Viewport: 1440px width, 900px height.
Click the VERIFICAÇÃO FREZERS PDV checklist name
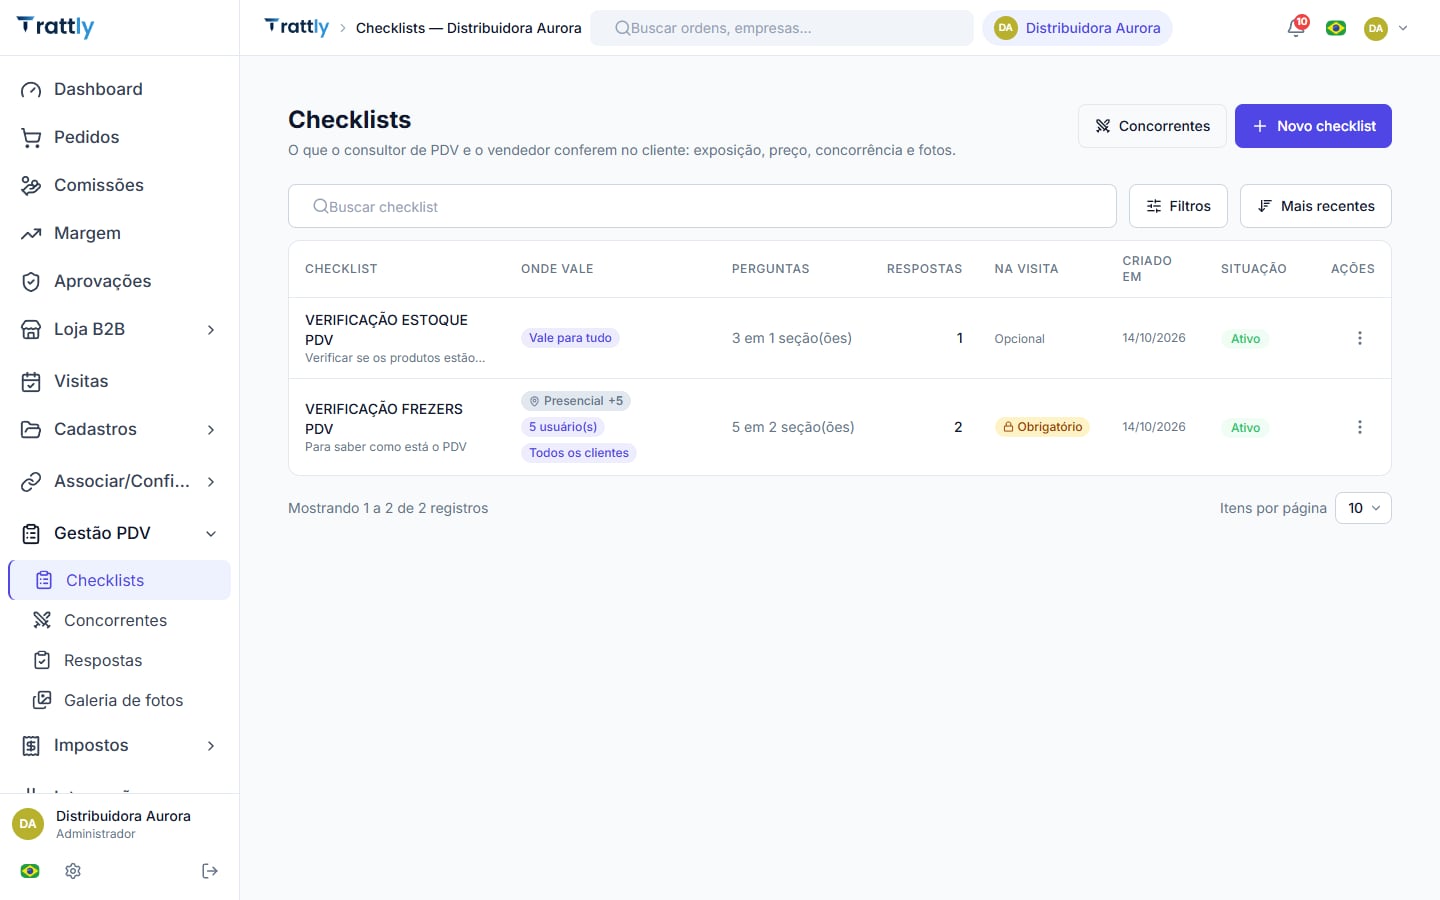pyautogui.click(x=384, y=418)
